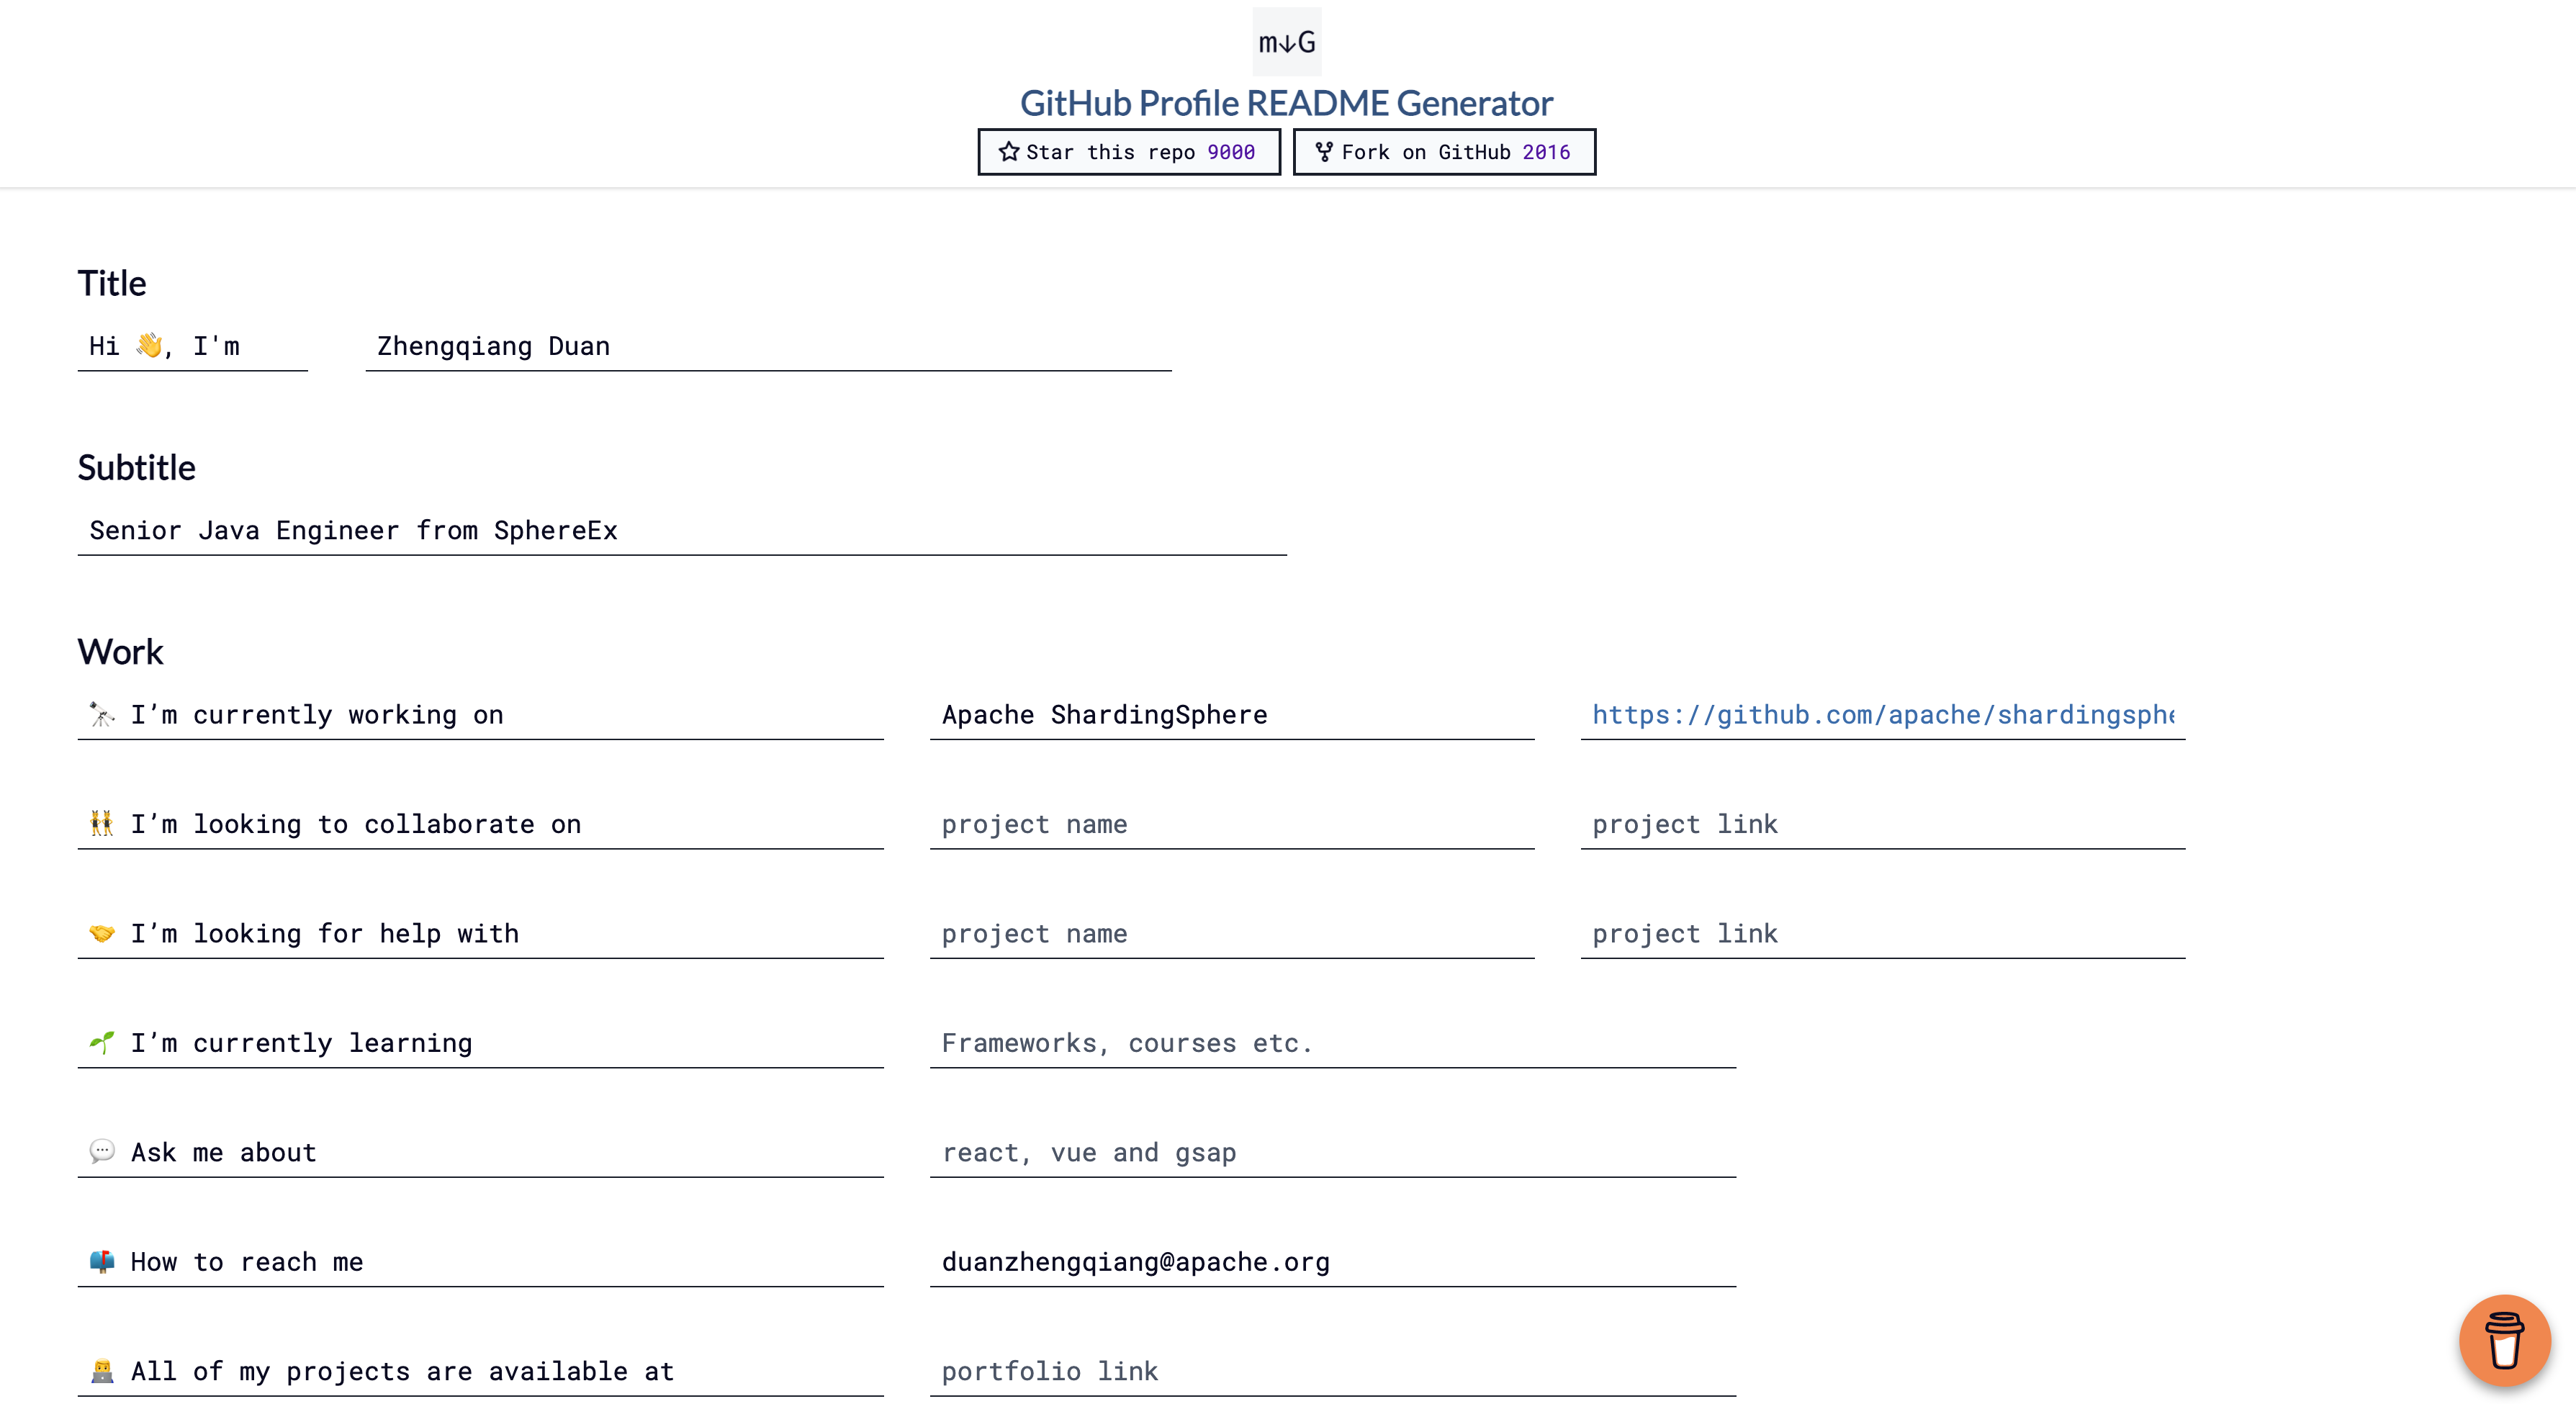Click the 'Hi, I'm' title prefix field
This screenshot has height=1404, width=2576.
[x=192, y=346]
